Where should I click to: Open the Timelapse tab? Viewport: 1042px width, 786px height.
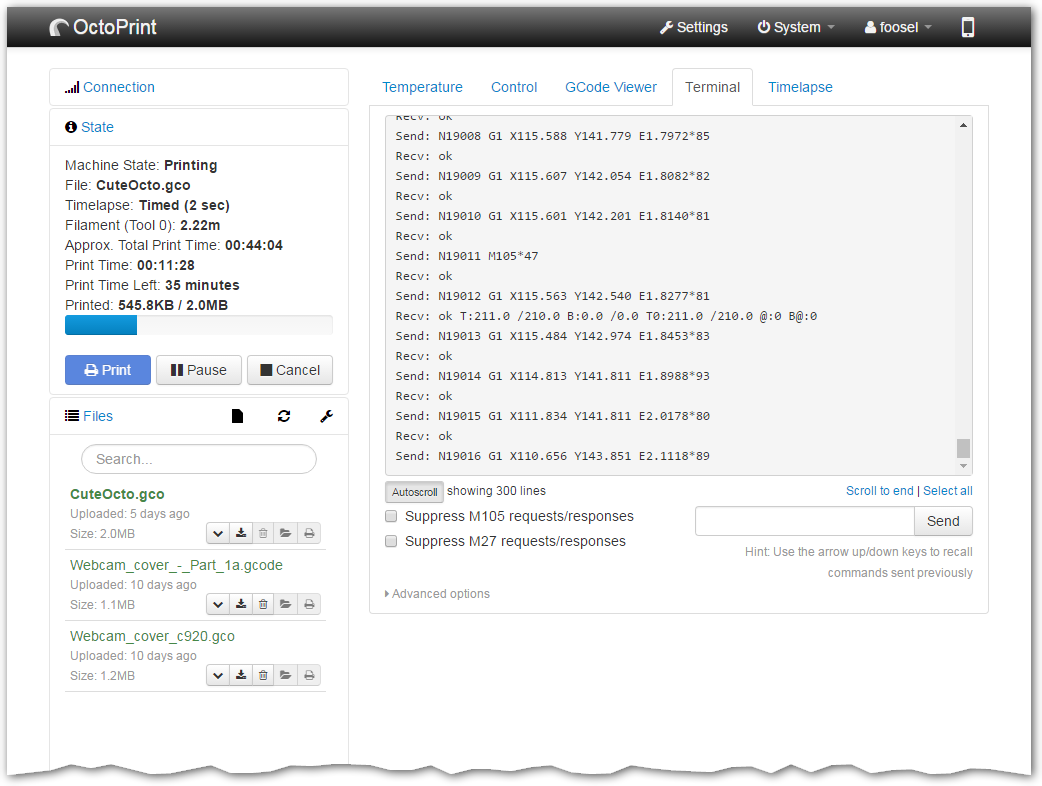(800, 87)
